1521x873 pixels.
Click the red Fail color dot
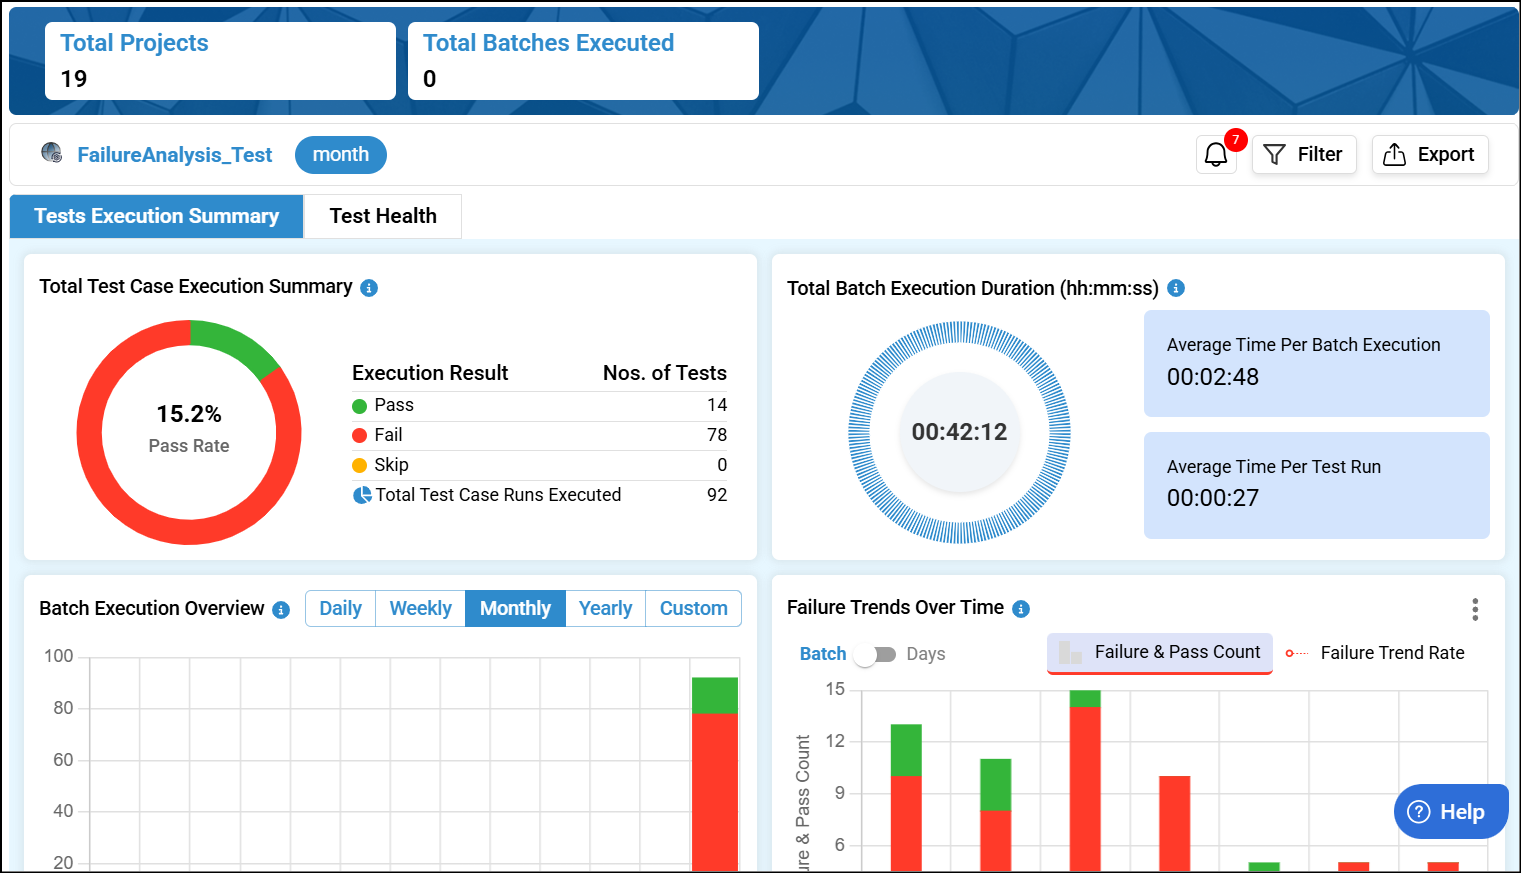360,436
